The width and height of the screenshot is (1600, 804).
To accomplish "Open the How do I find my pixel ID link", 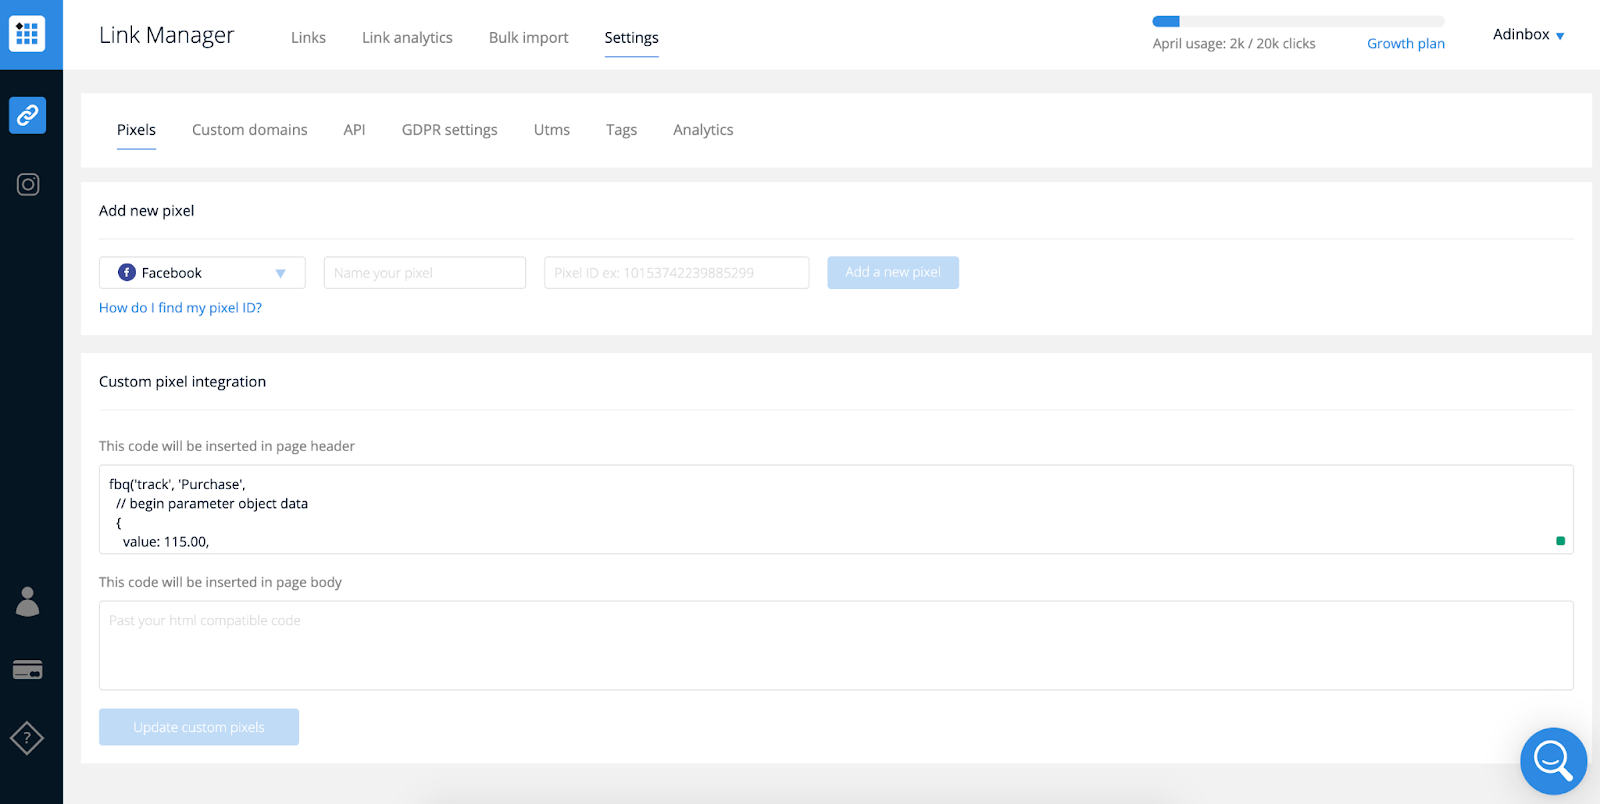I will (x=180, y=308).
